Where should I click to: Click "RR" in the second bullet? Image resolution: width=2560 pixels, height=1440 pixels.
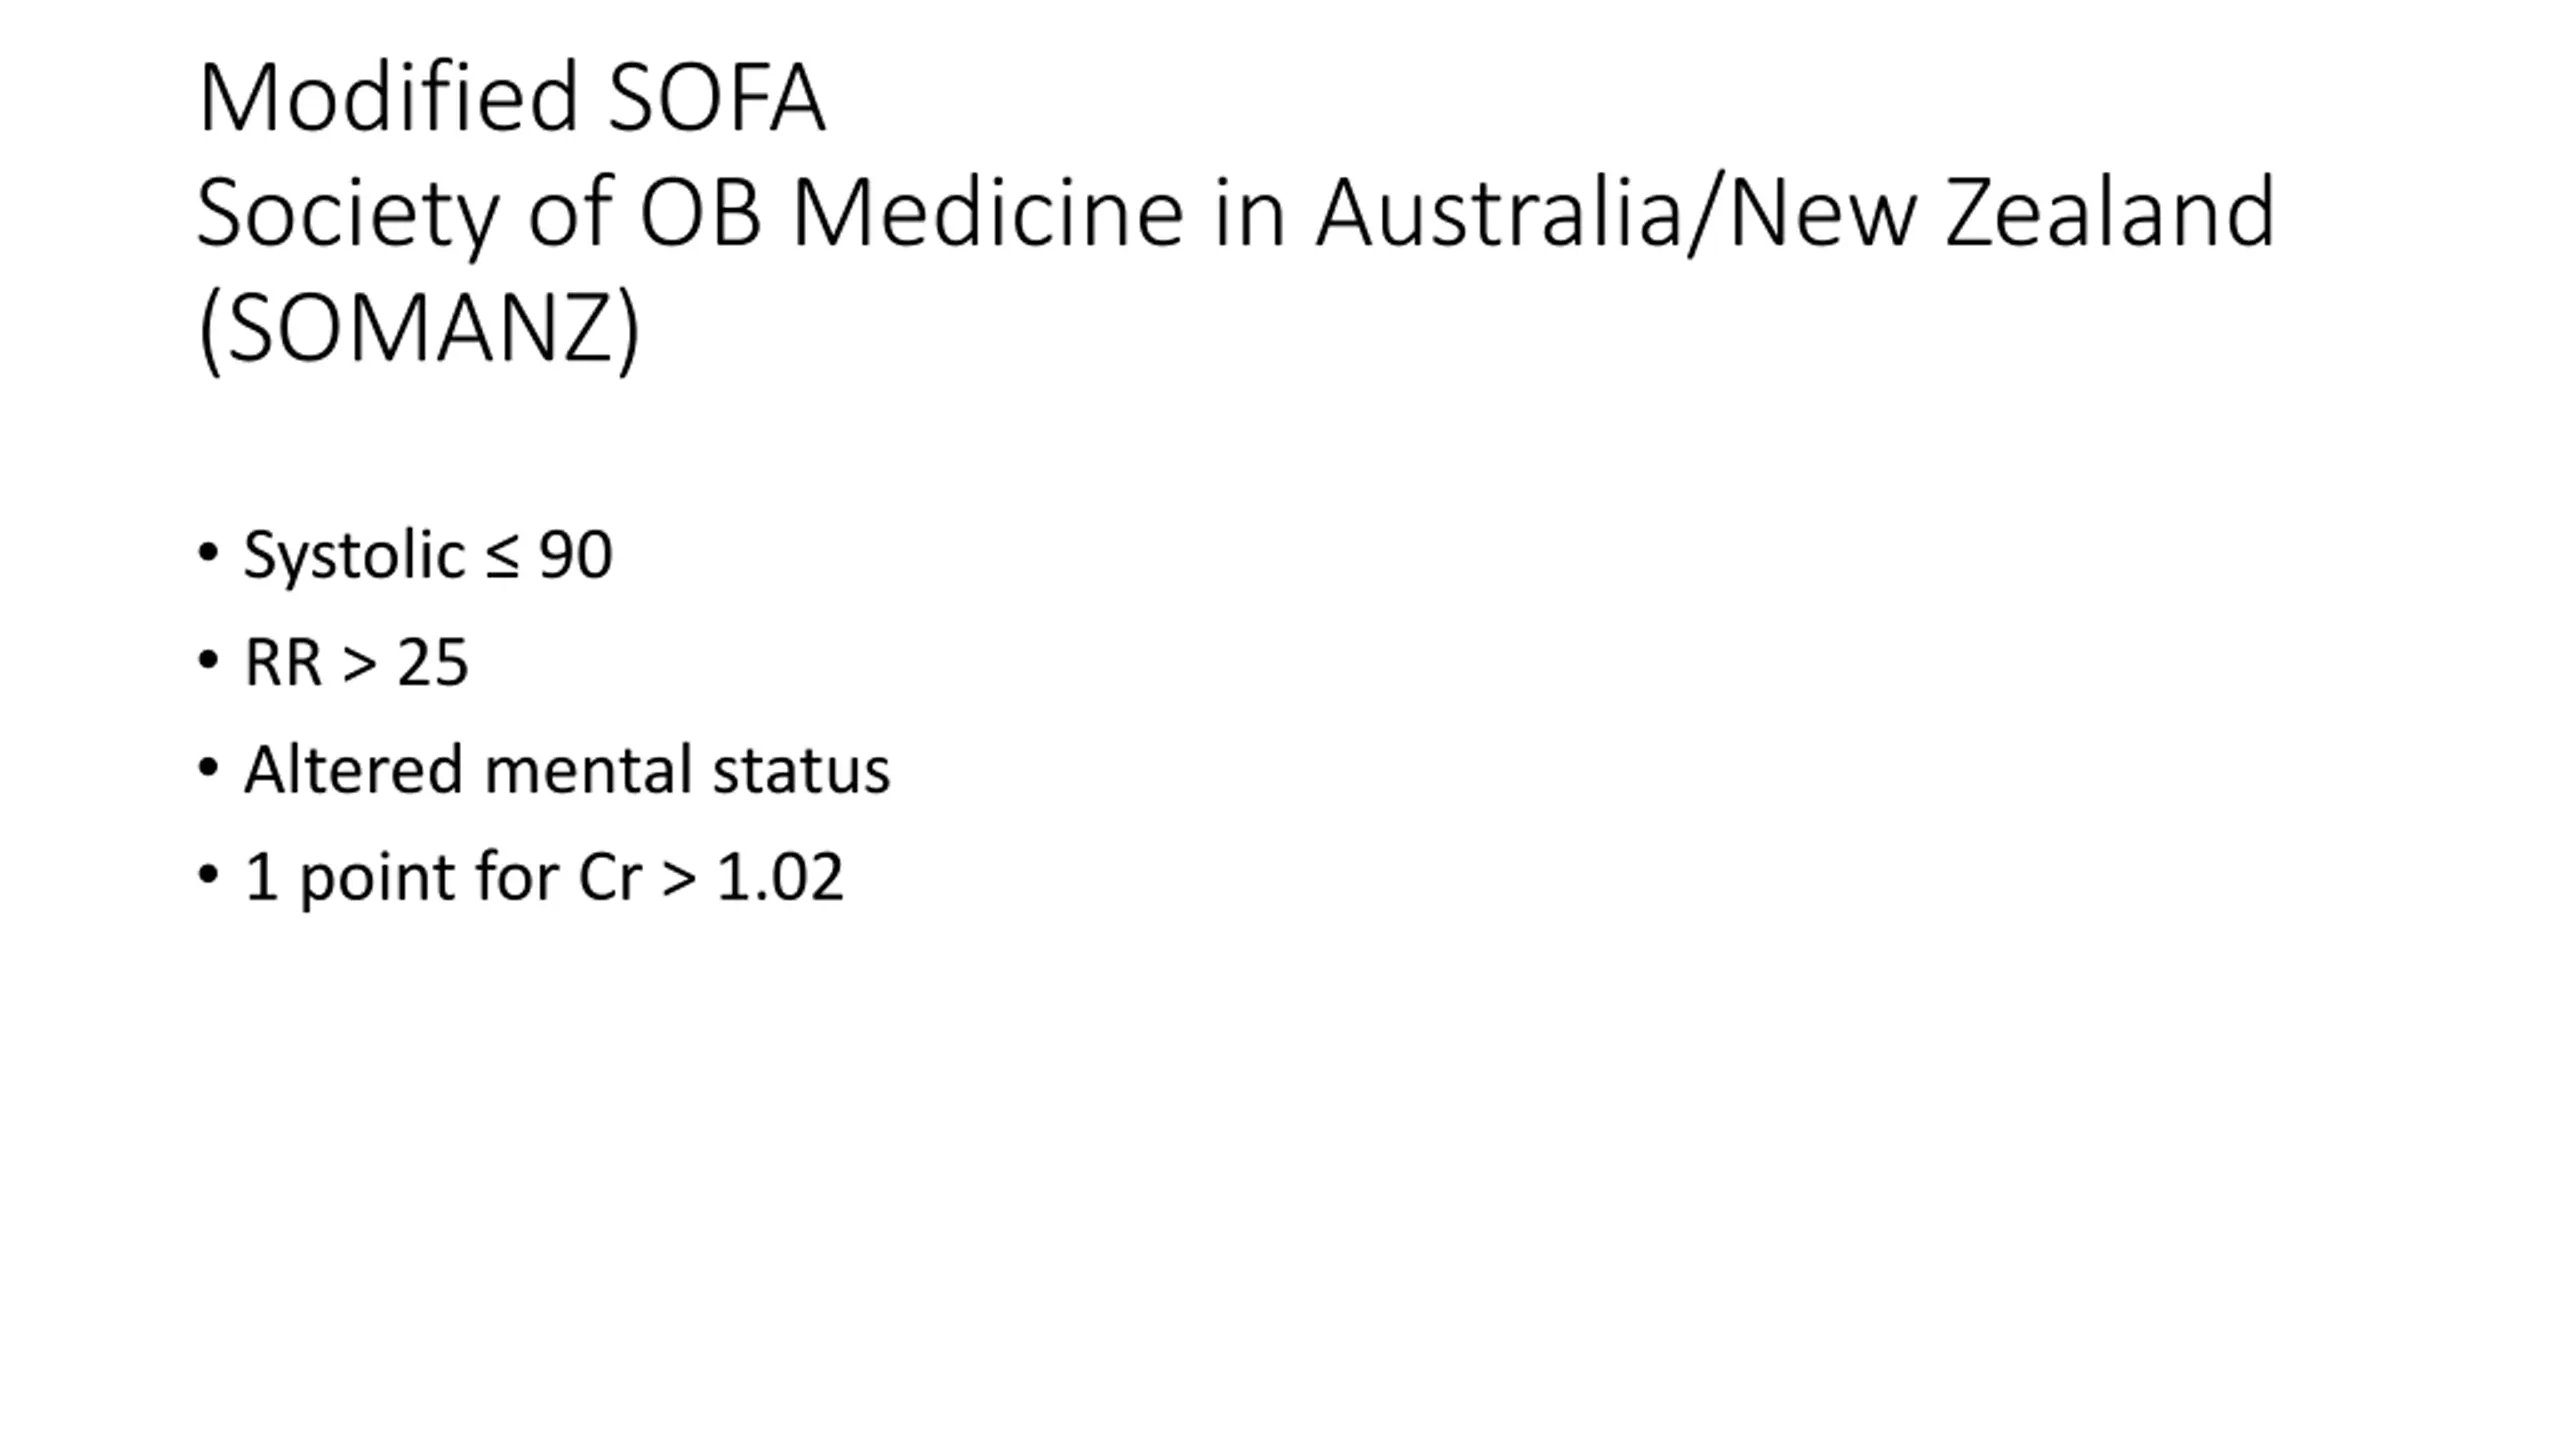coord(283,663)
